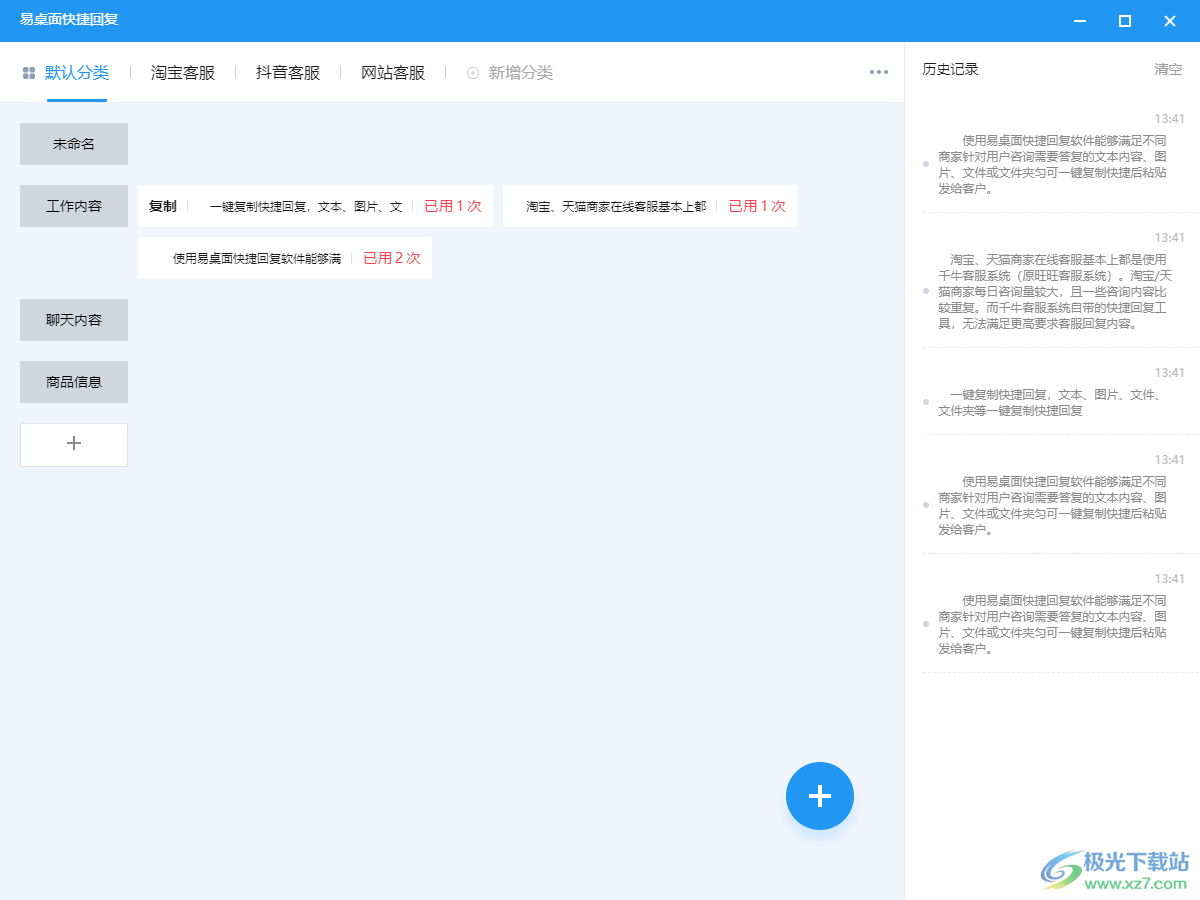Select the 未命名 group
The width and height of the screenshot is (1200, 900).
tap(74, 144)
